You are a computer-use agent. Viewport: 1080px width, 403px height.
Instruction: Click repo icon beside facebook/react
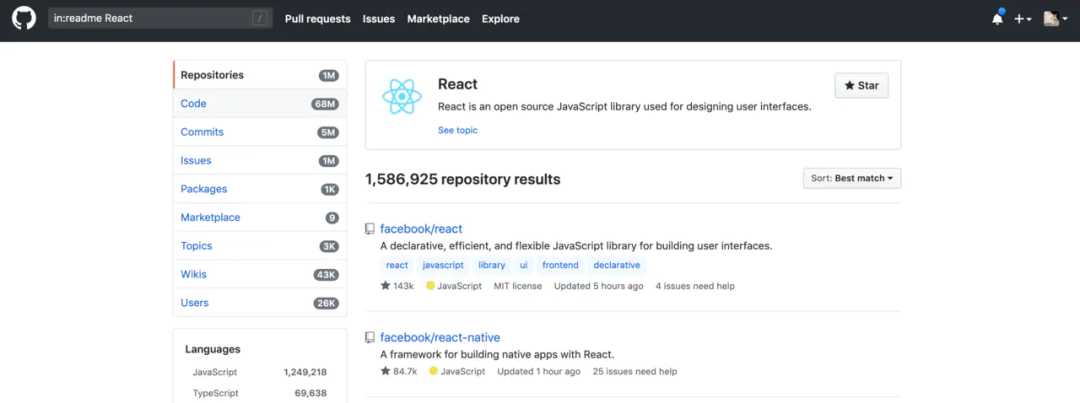click(370, 229)
